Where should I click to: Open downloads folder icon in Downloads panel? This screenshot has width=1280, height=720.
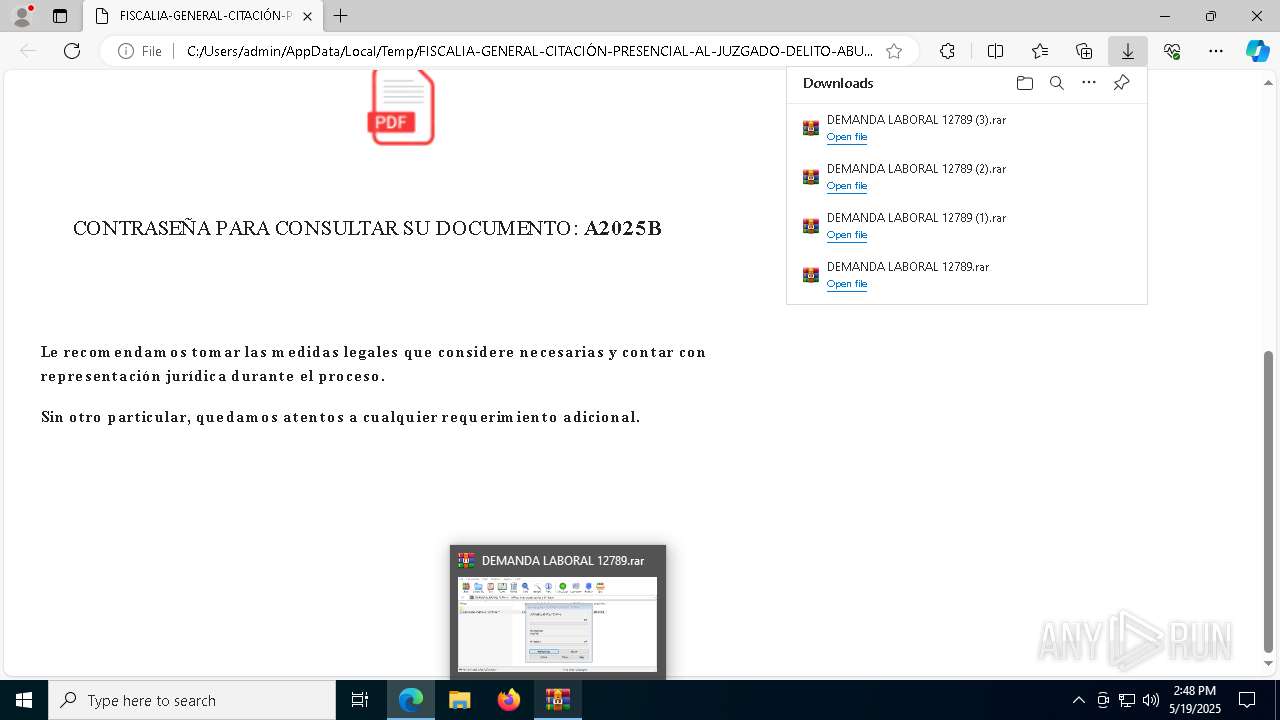1024,83
